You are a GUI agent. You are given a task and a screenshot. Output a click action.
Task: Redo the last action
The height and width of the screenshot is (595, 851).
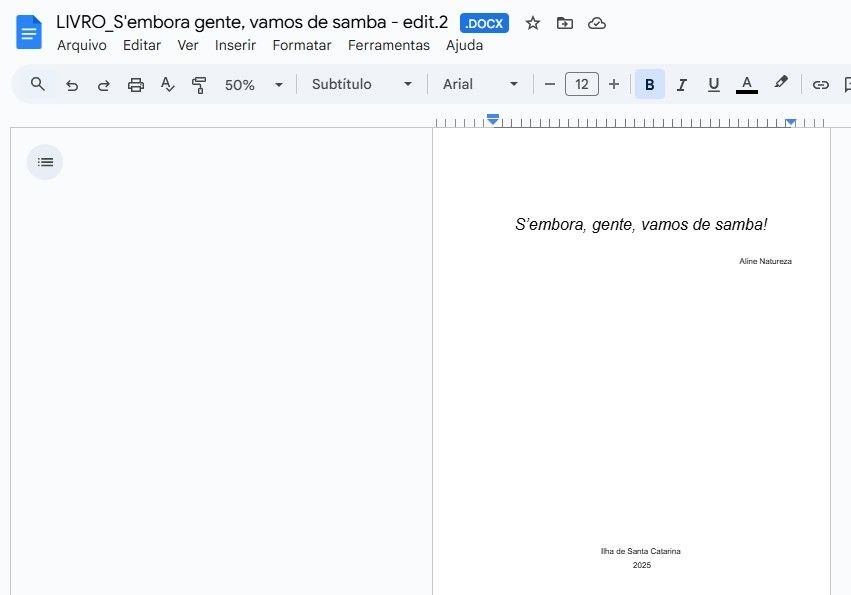pyautogui.click(x=103, y=85)
